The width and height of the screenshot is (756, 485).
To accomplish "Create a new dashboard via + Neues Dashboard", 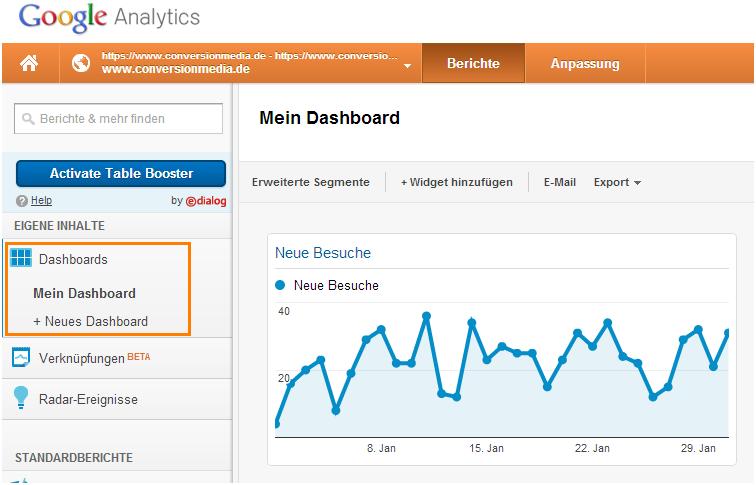I will (91, 321).
